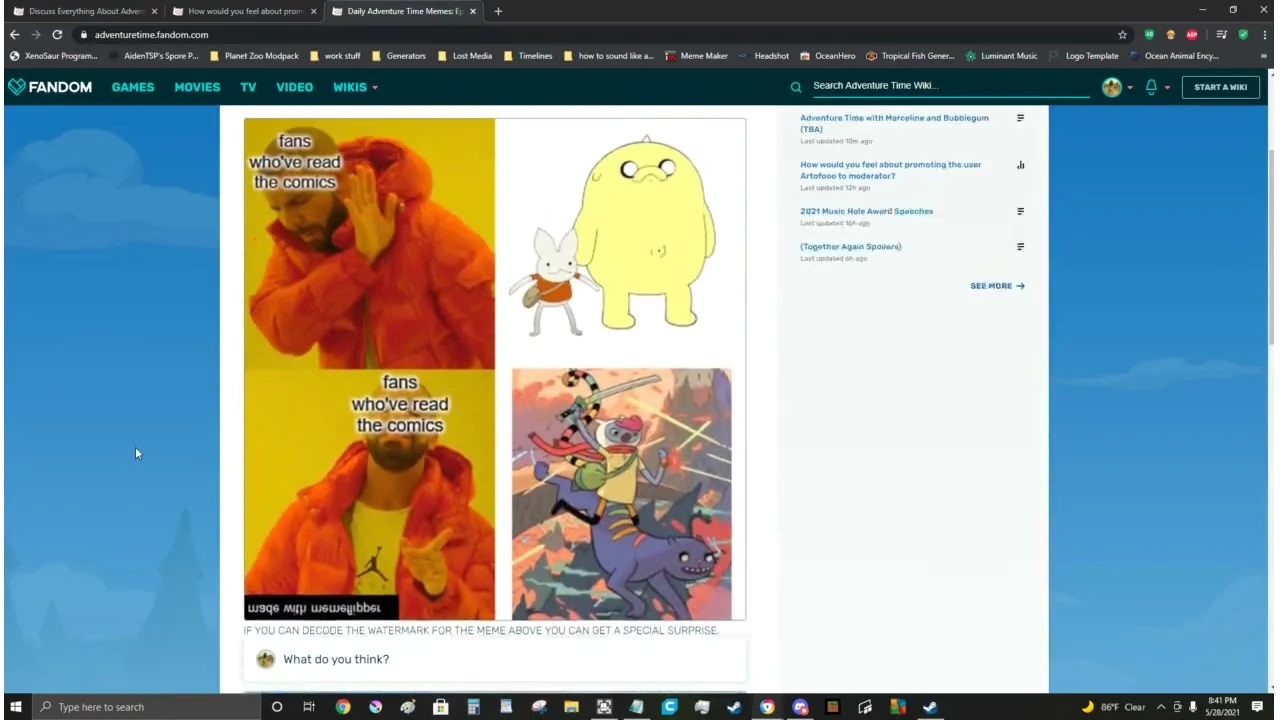Switch to the Daily Adventure Time Memes tab
This screenshot has width=1280, height=720.
400,11
